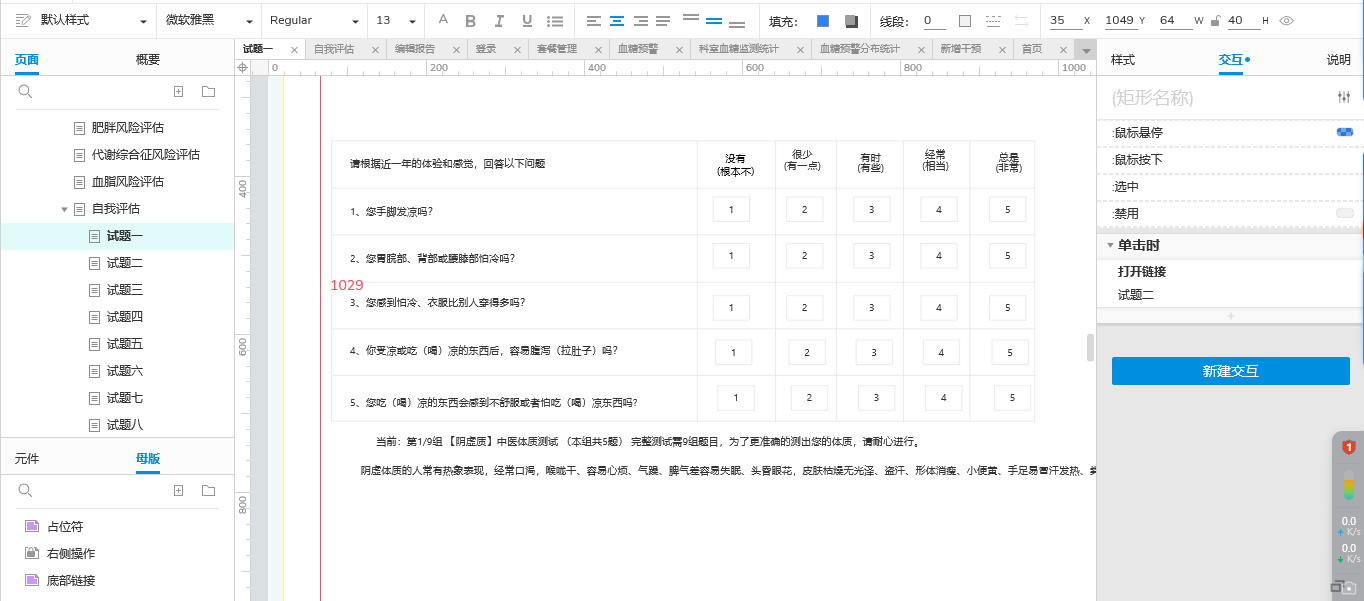Click the canvas origin crosshair icon

click(242, 67)
